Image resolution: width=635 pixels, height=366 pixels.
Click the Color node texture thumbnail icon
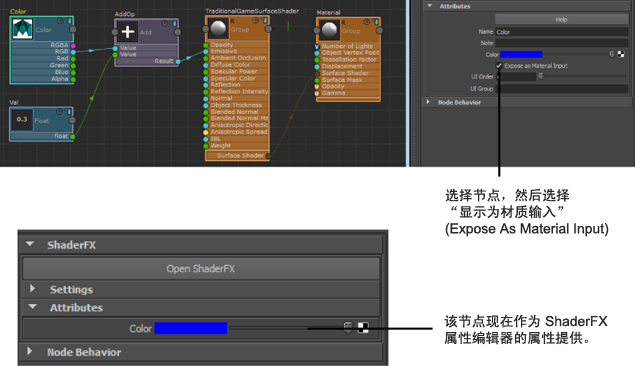pyautogui.click(x=23, y=29)
